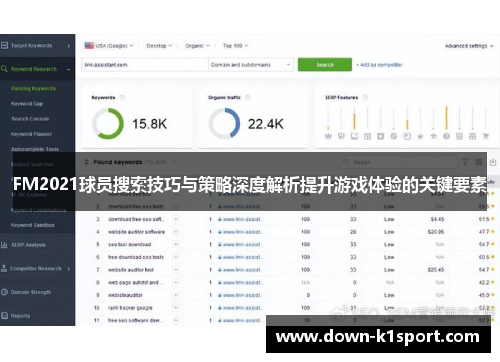Open the Domain and subdomains dropdown
Viewport: 500px width, 362px height.
coord(251,65)
